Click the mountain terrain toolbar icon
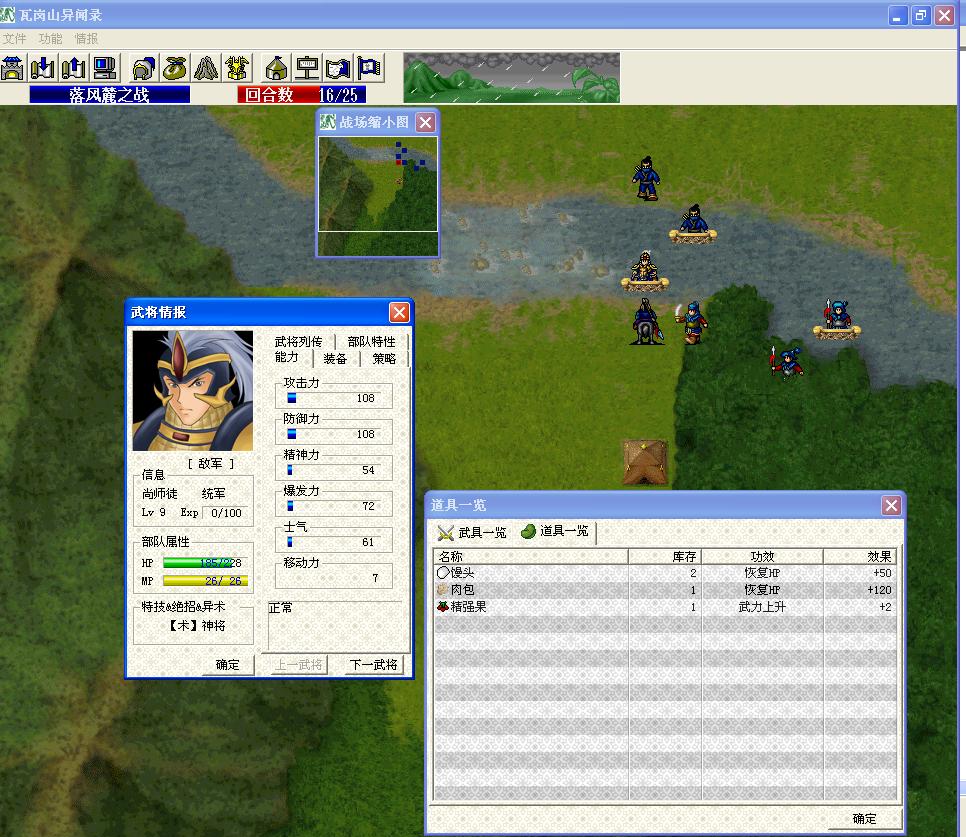The height and width of the screenshot is (837, 966). pos(206,68)
